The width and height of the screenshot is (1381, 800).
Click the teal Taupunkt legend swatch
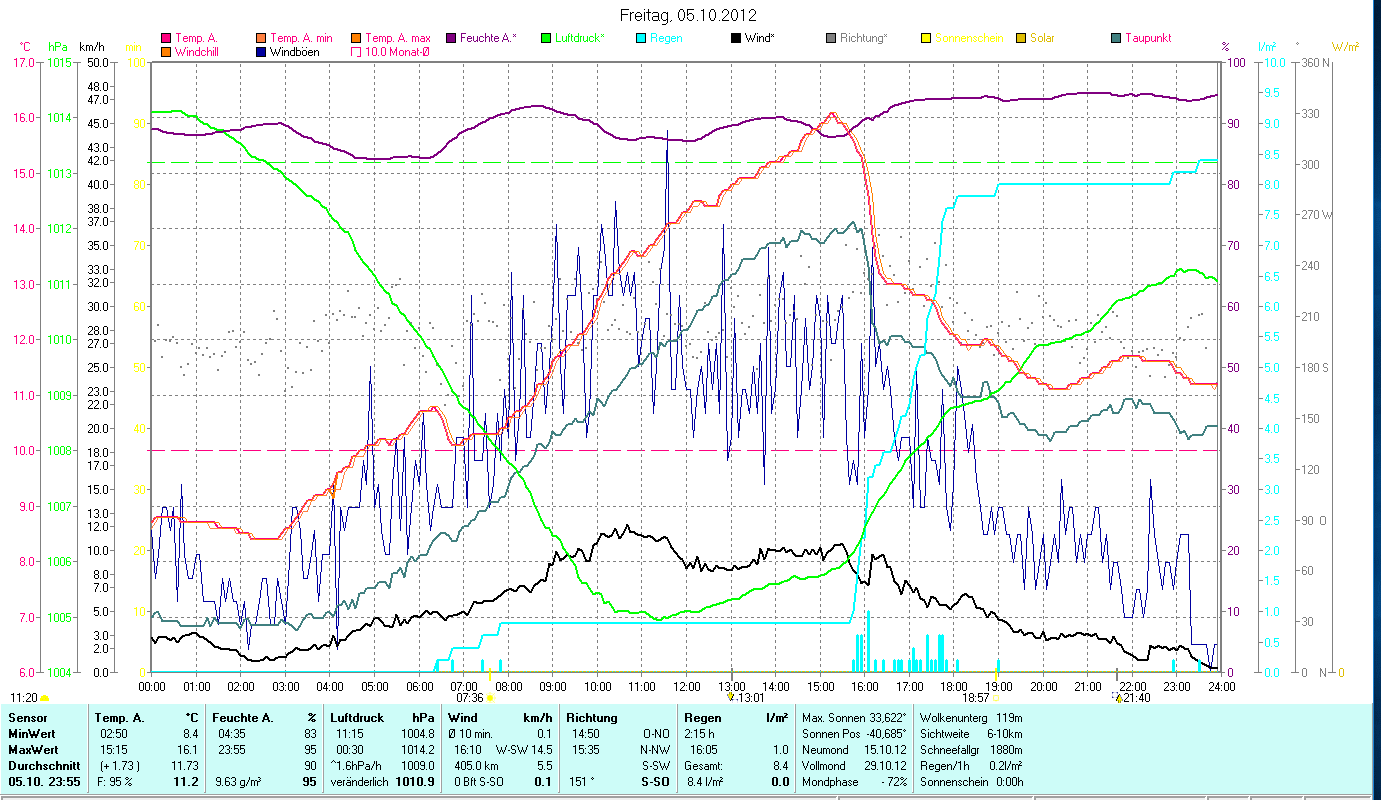(1116, 38)
